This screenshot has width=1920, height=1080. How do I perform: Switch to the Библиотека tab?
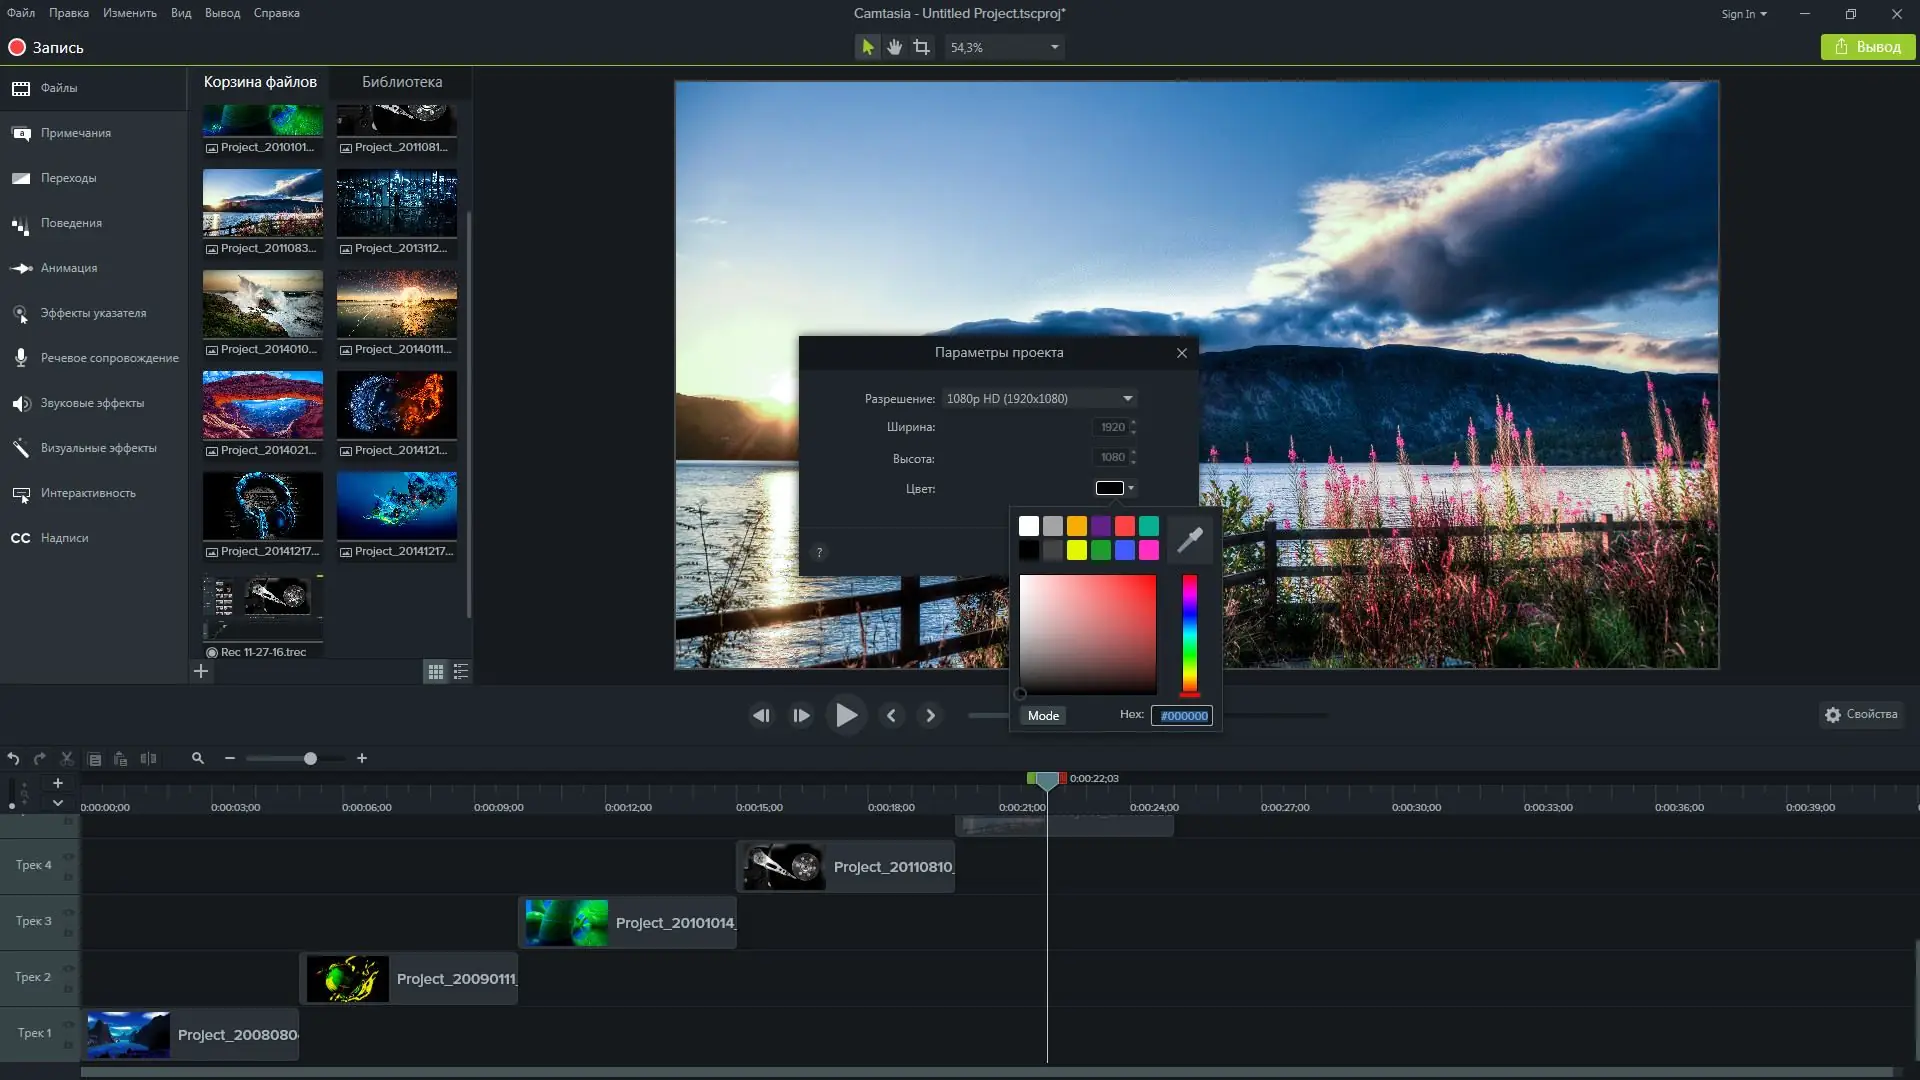click(x=401, y=82)
